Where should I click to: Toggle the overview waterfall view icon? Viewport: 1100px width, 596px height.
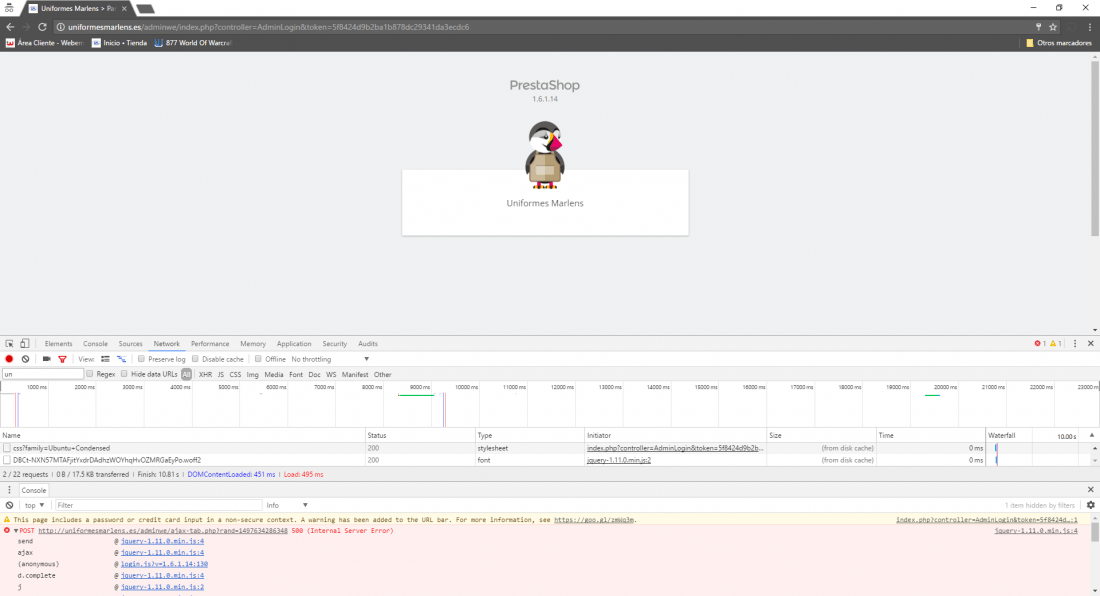click(x=121, y=359)
